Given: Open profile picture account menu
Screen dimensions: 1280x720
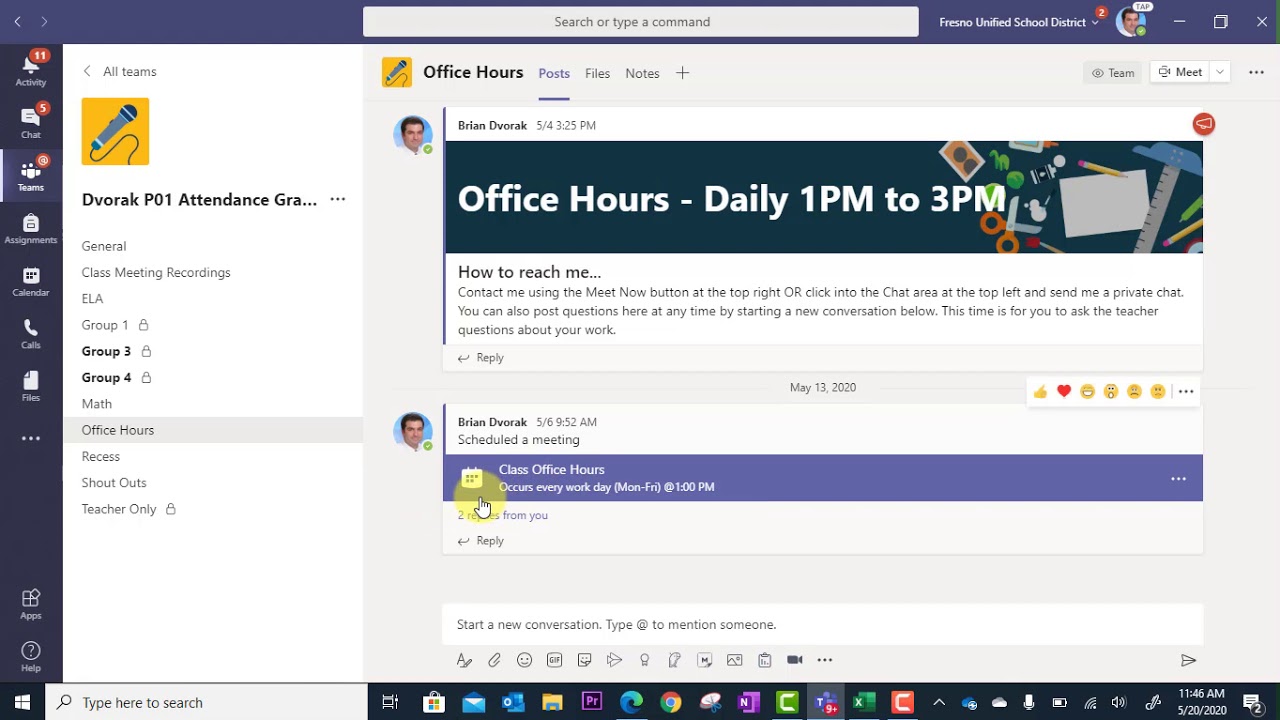Looking at the screenshot, I should pyautogui.click(x=1131, y=21).
